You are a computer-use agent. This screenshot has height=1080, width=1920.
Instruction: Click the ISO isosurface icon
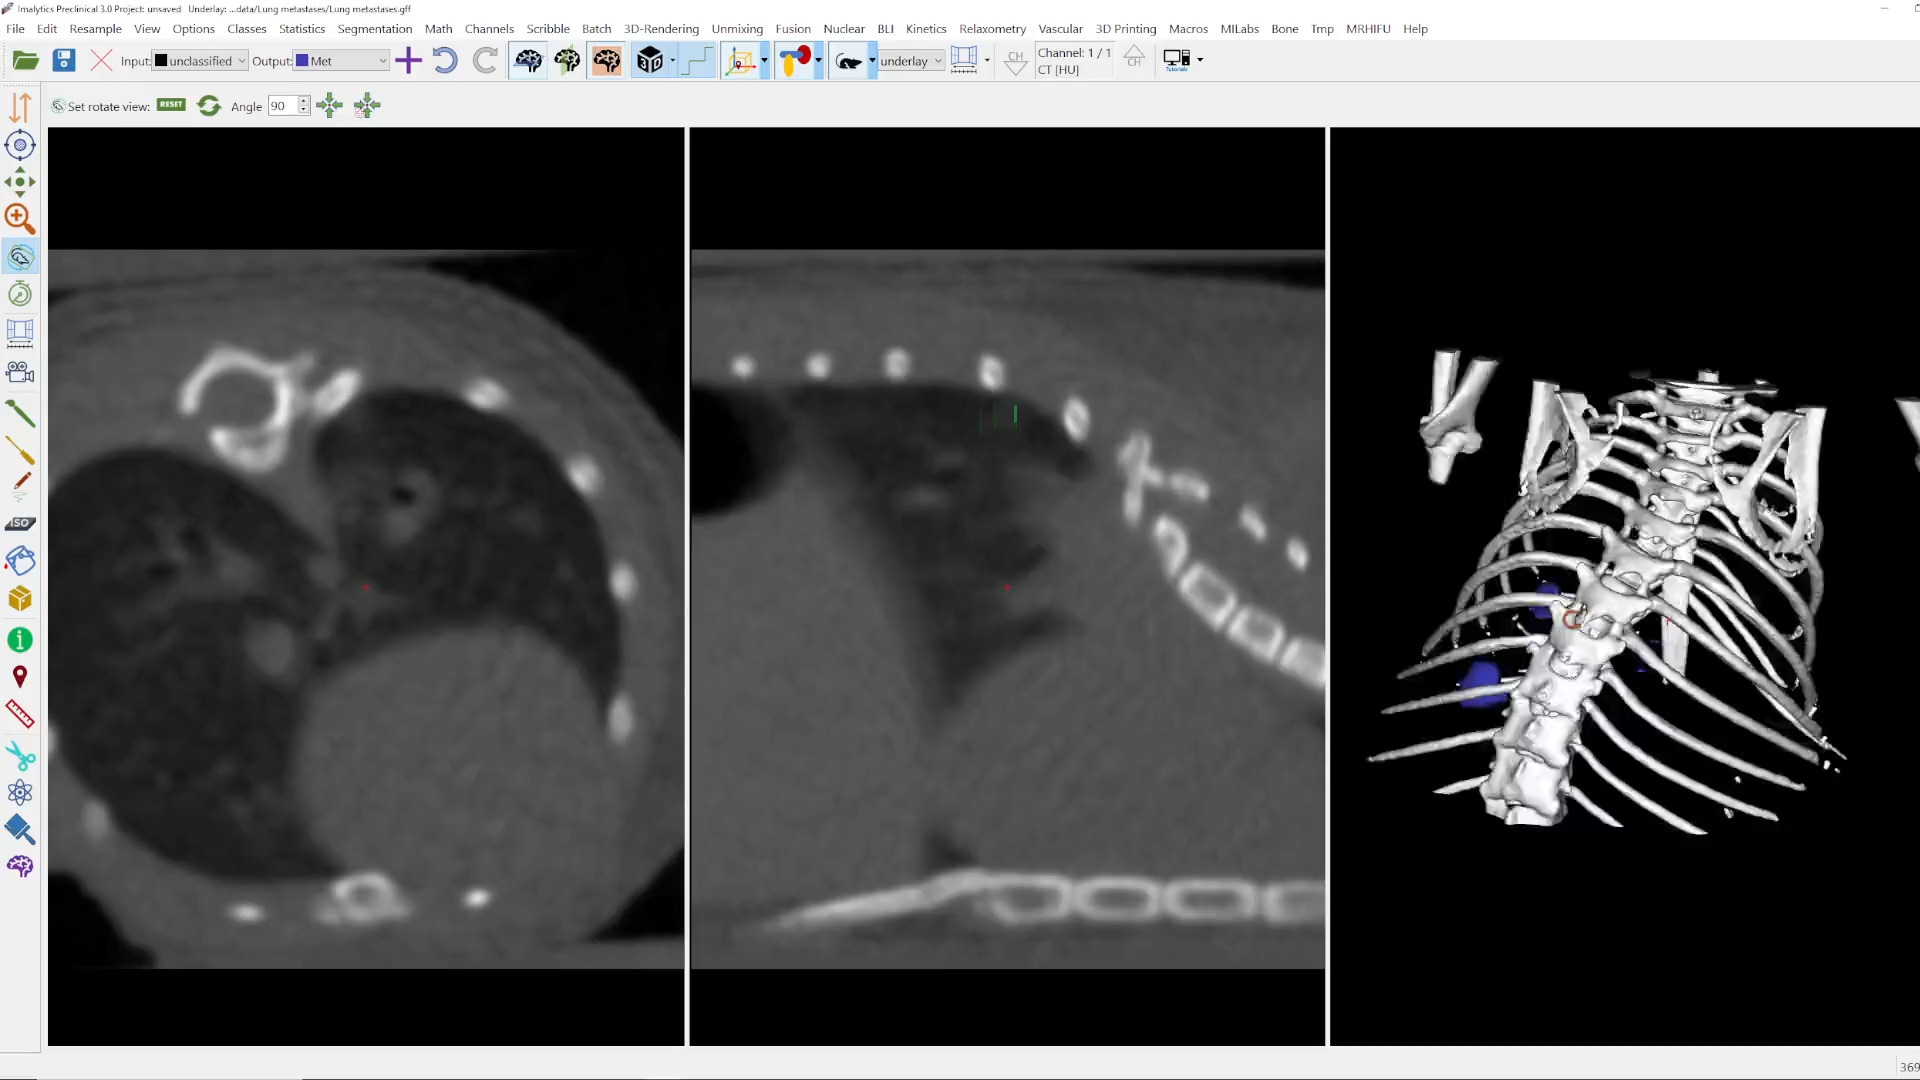click(x=20, y=523)
